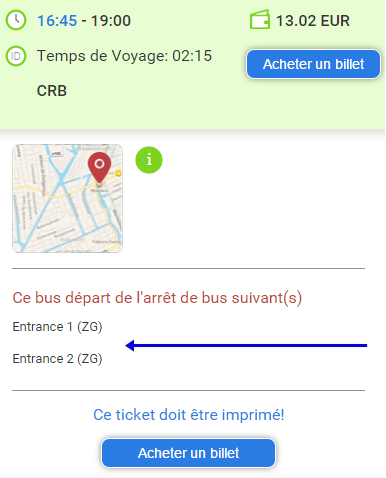Select Entrance 1 (ZG) stop
The image size is (386, 478).
pyautogui.click(x=57, y=327)
